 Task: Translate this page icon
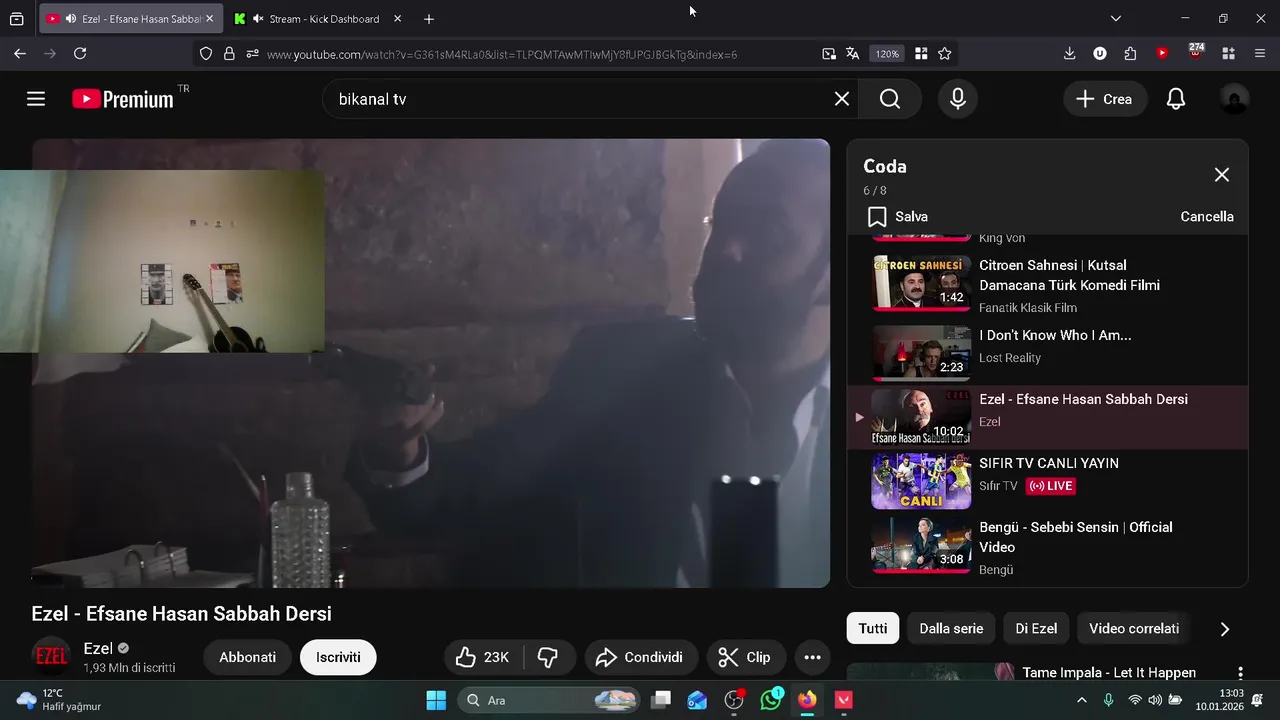(853, 54)
